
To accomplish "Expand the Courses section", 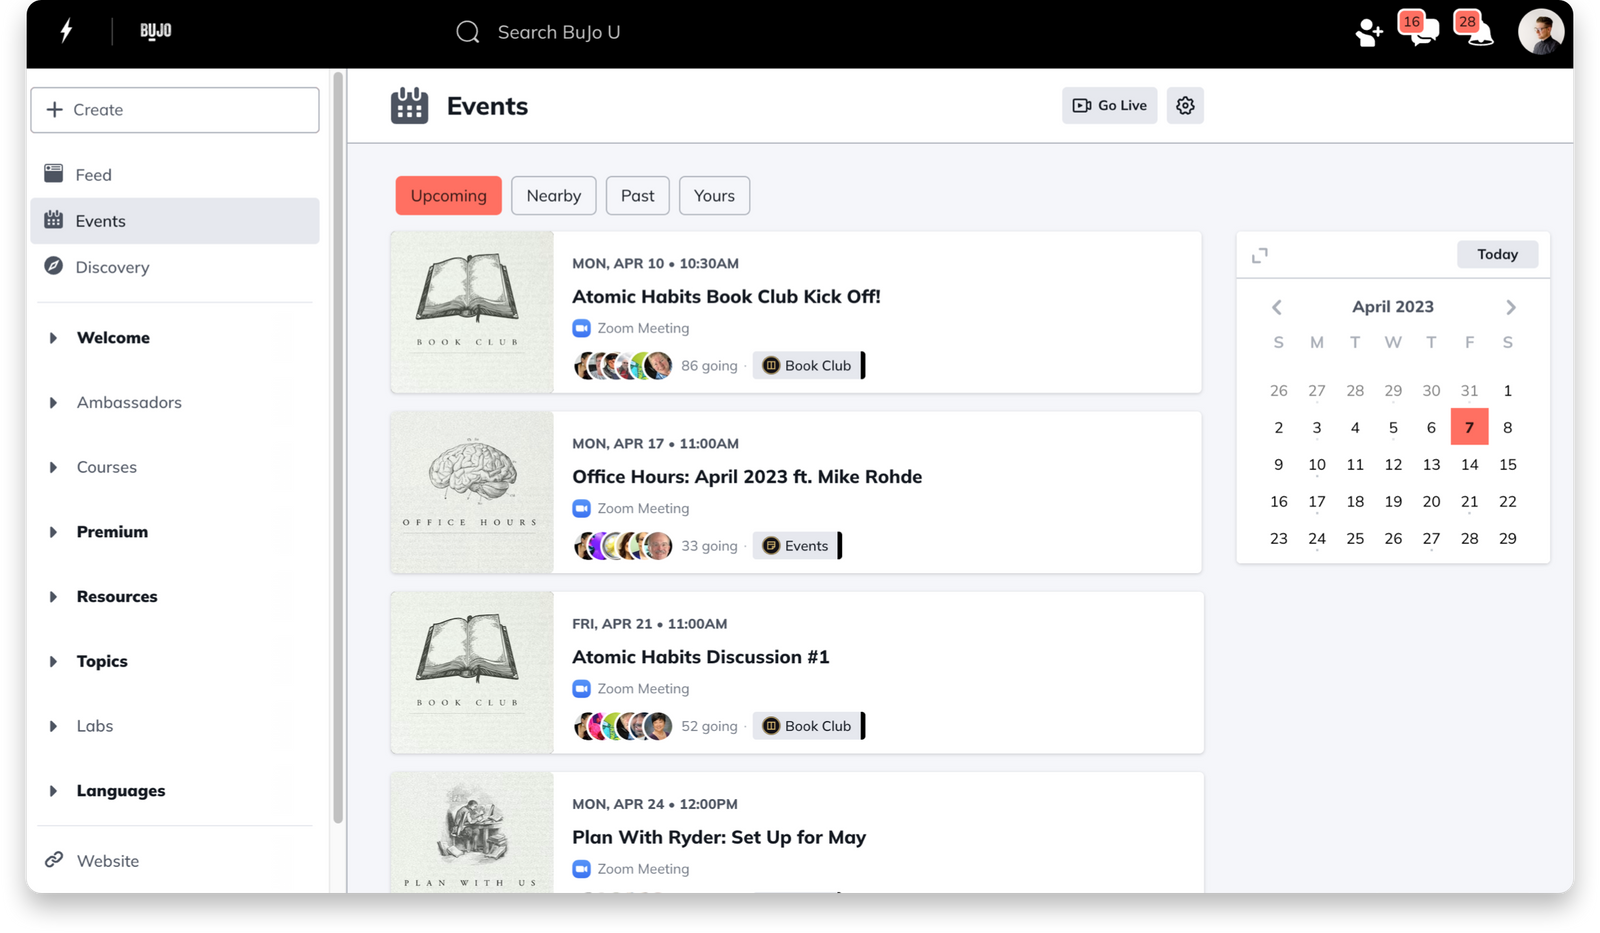I will coord(54,467).
